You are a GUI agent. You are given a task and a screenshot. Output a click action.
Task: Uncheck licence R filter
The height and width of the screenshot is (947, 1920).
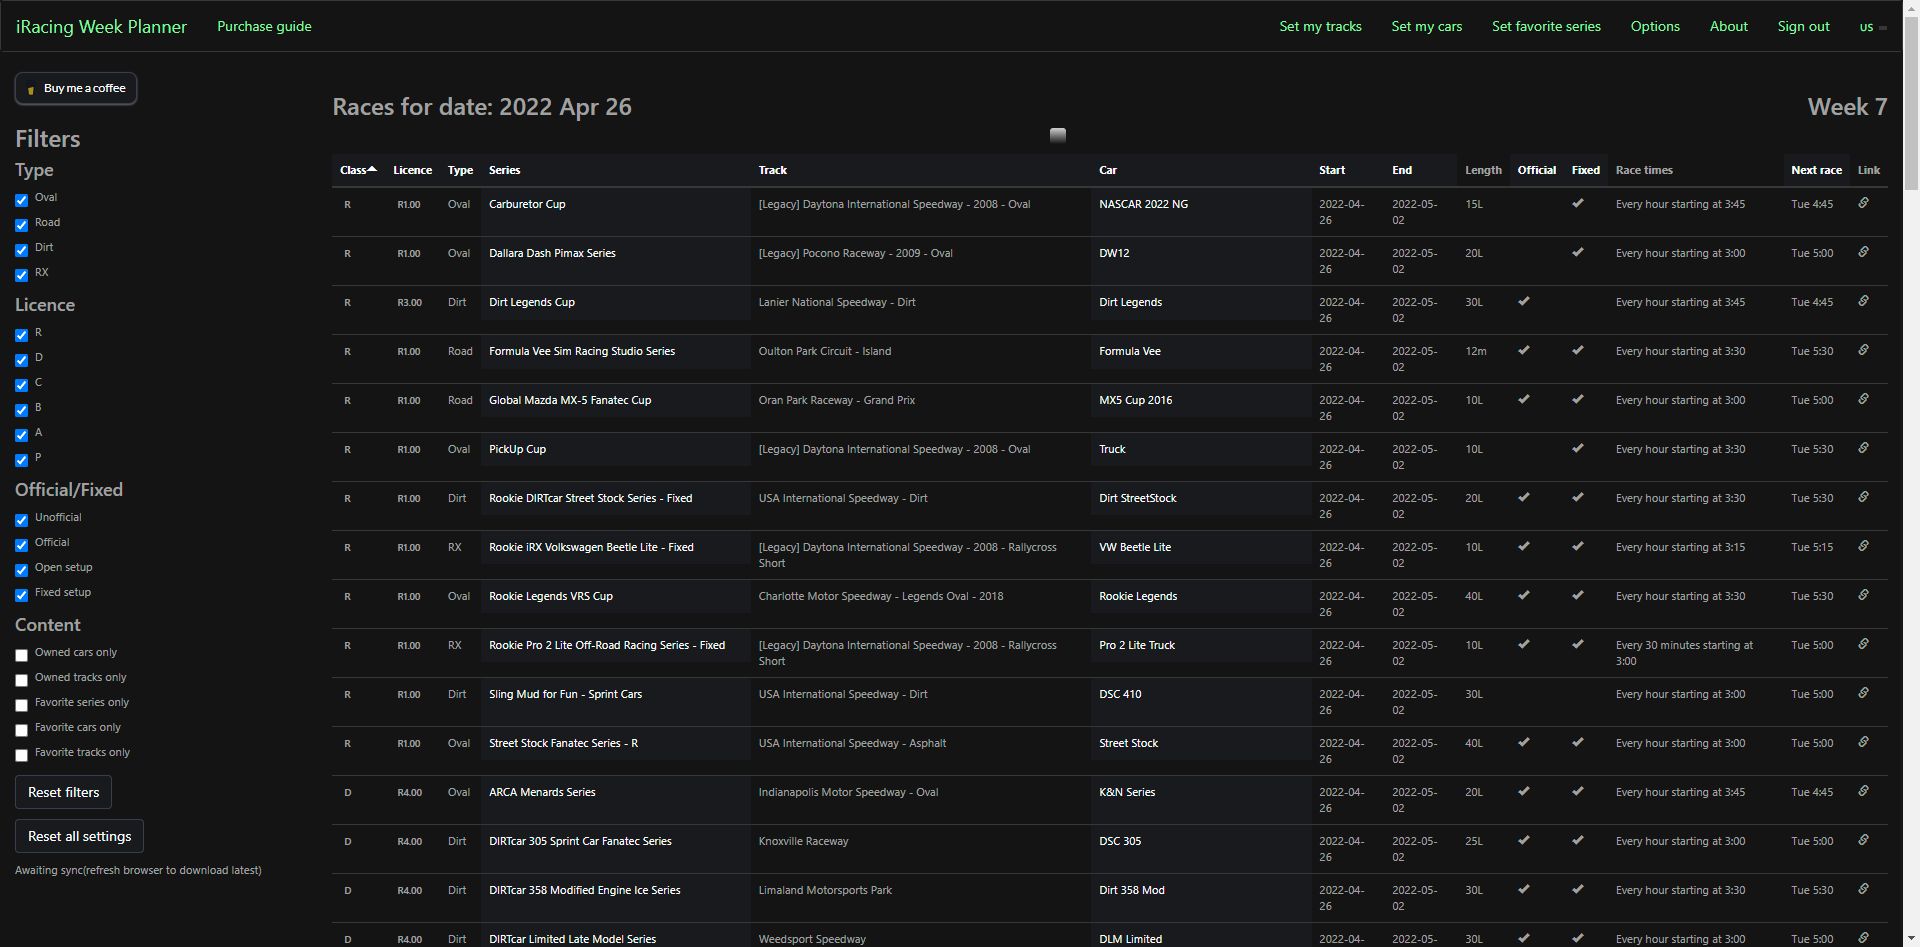click(x=21, y=335)
